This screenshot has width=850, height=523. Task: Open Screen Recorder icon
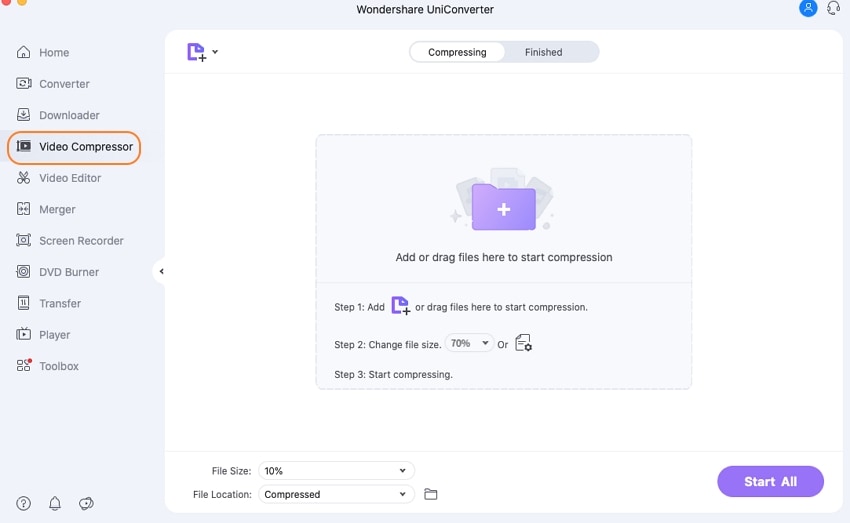pos(23,240)
